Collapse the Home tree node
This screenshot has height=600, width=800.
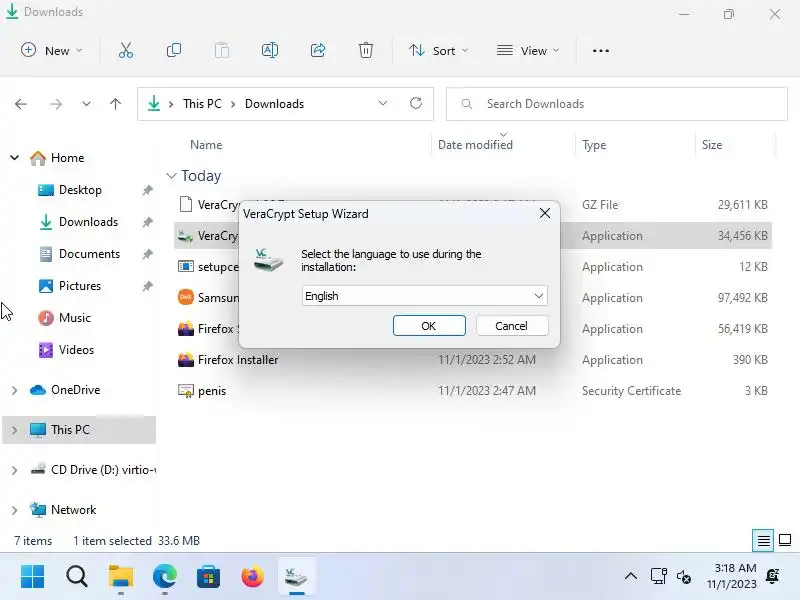tap(15, 158)
